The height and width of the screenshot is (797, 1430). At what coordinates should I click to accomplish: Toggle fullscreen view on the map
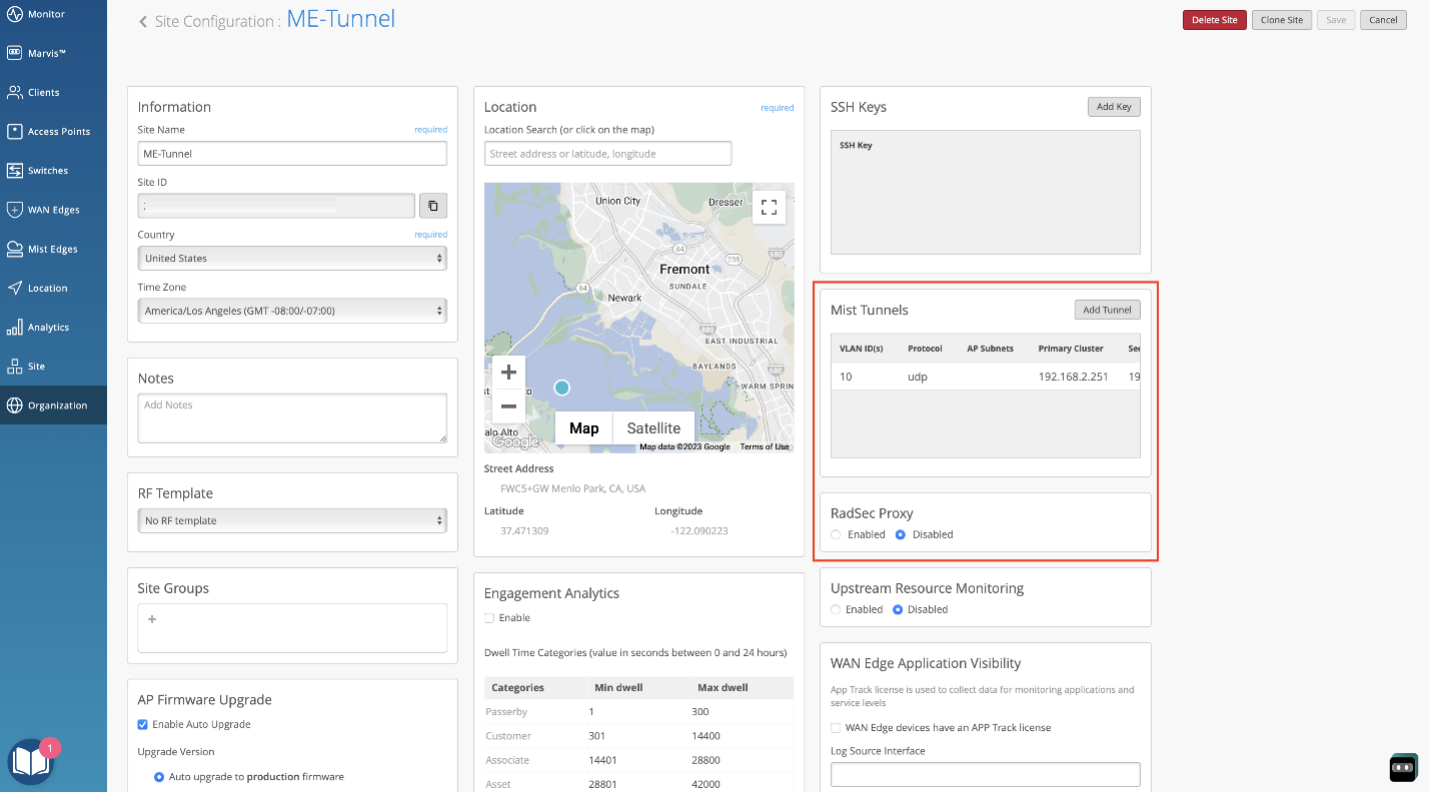click(x=768, y=207)
